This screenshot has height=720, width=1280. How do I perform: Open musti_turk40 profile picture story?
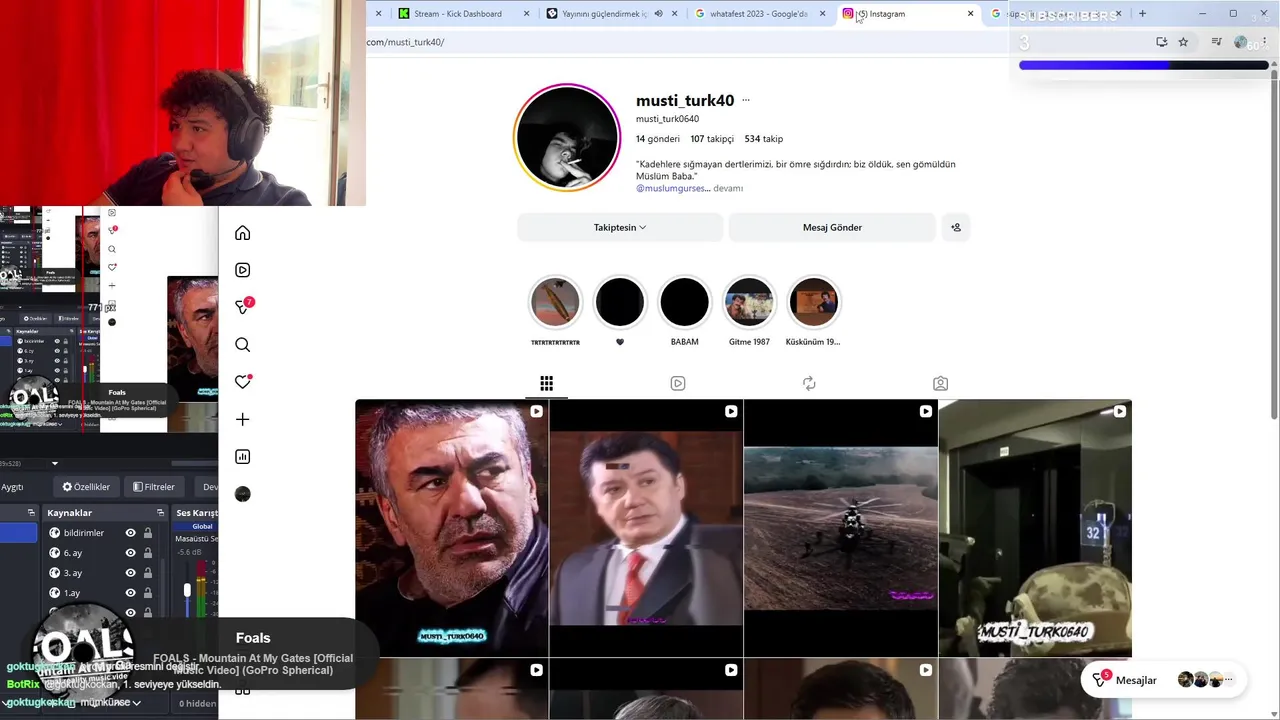point(567,137)
